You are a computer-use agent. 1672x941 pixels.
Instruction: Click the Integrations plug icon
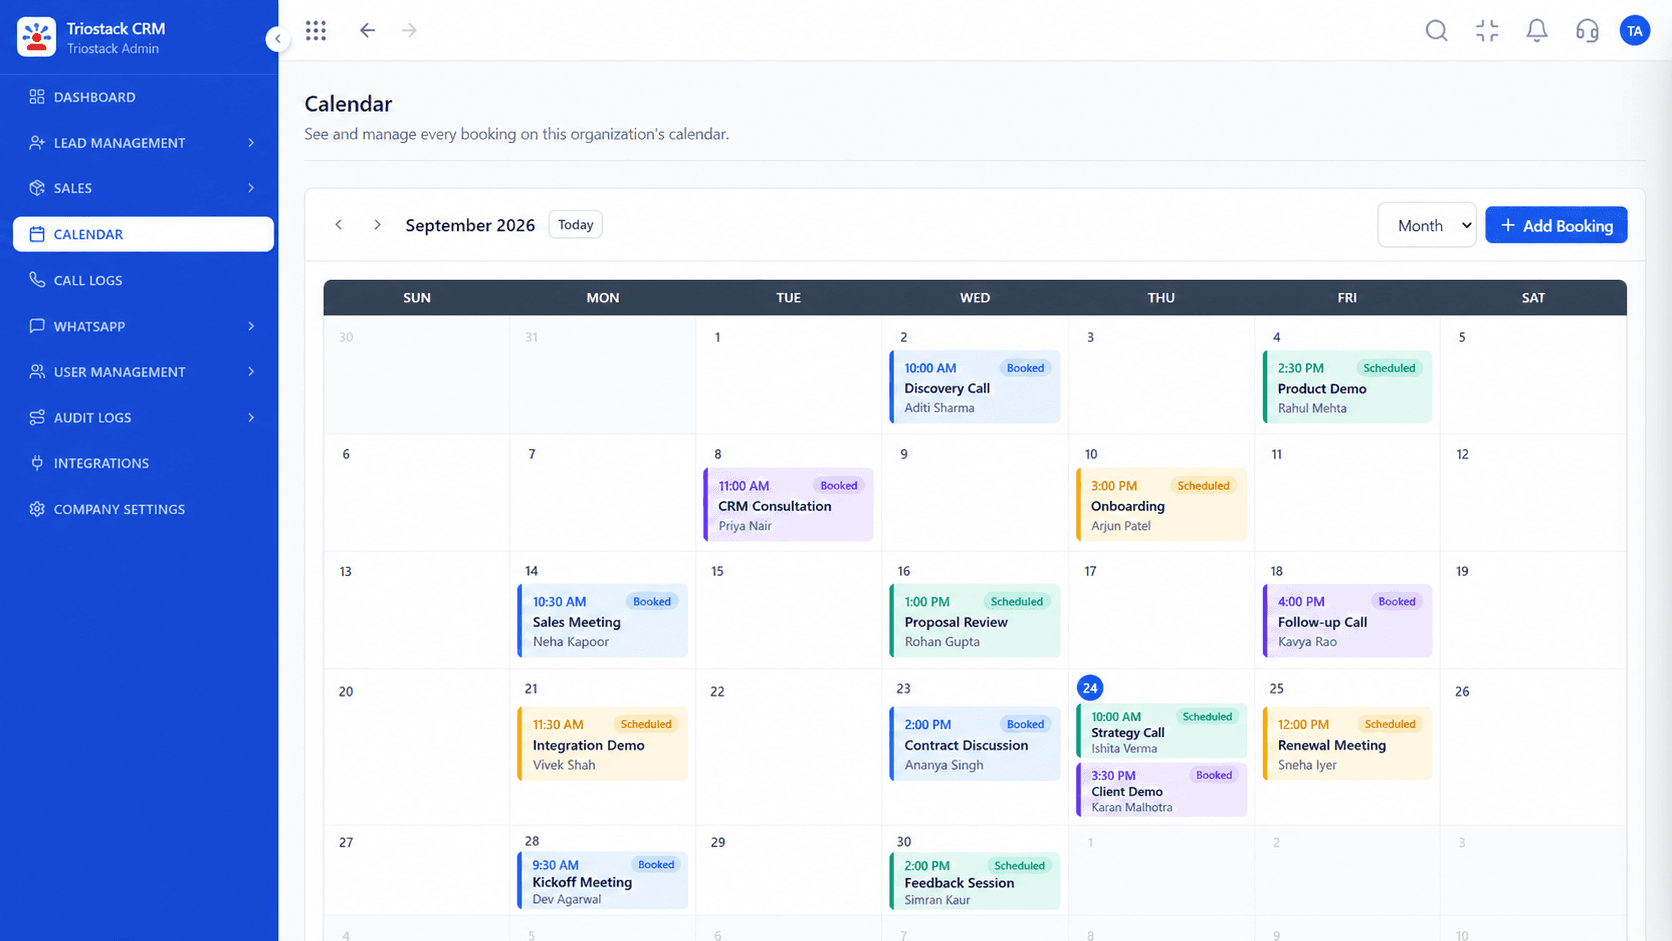tap(37, 463)
